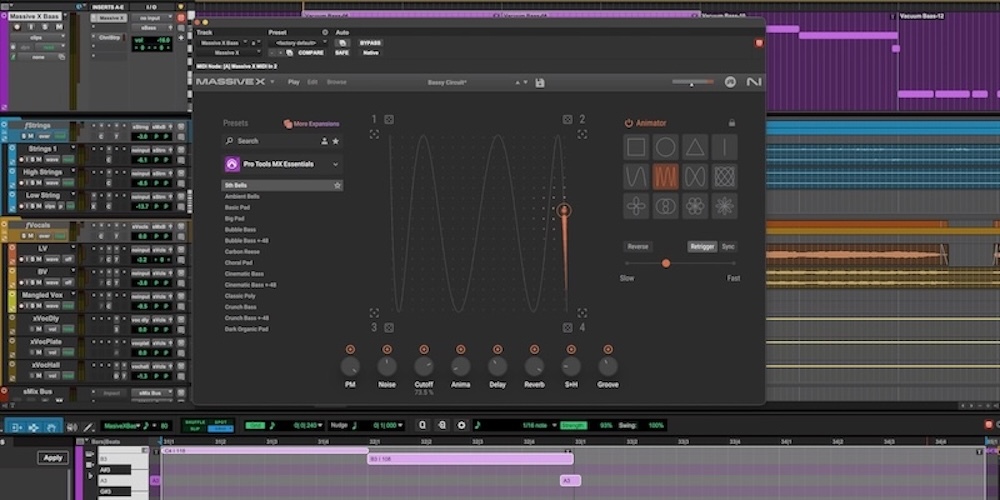The image size is (1000, 500).
Task: Select the vertical line Animator shape
Action: 724,147
